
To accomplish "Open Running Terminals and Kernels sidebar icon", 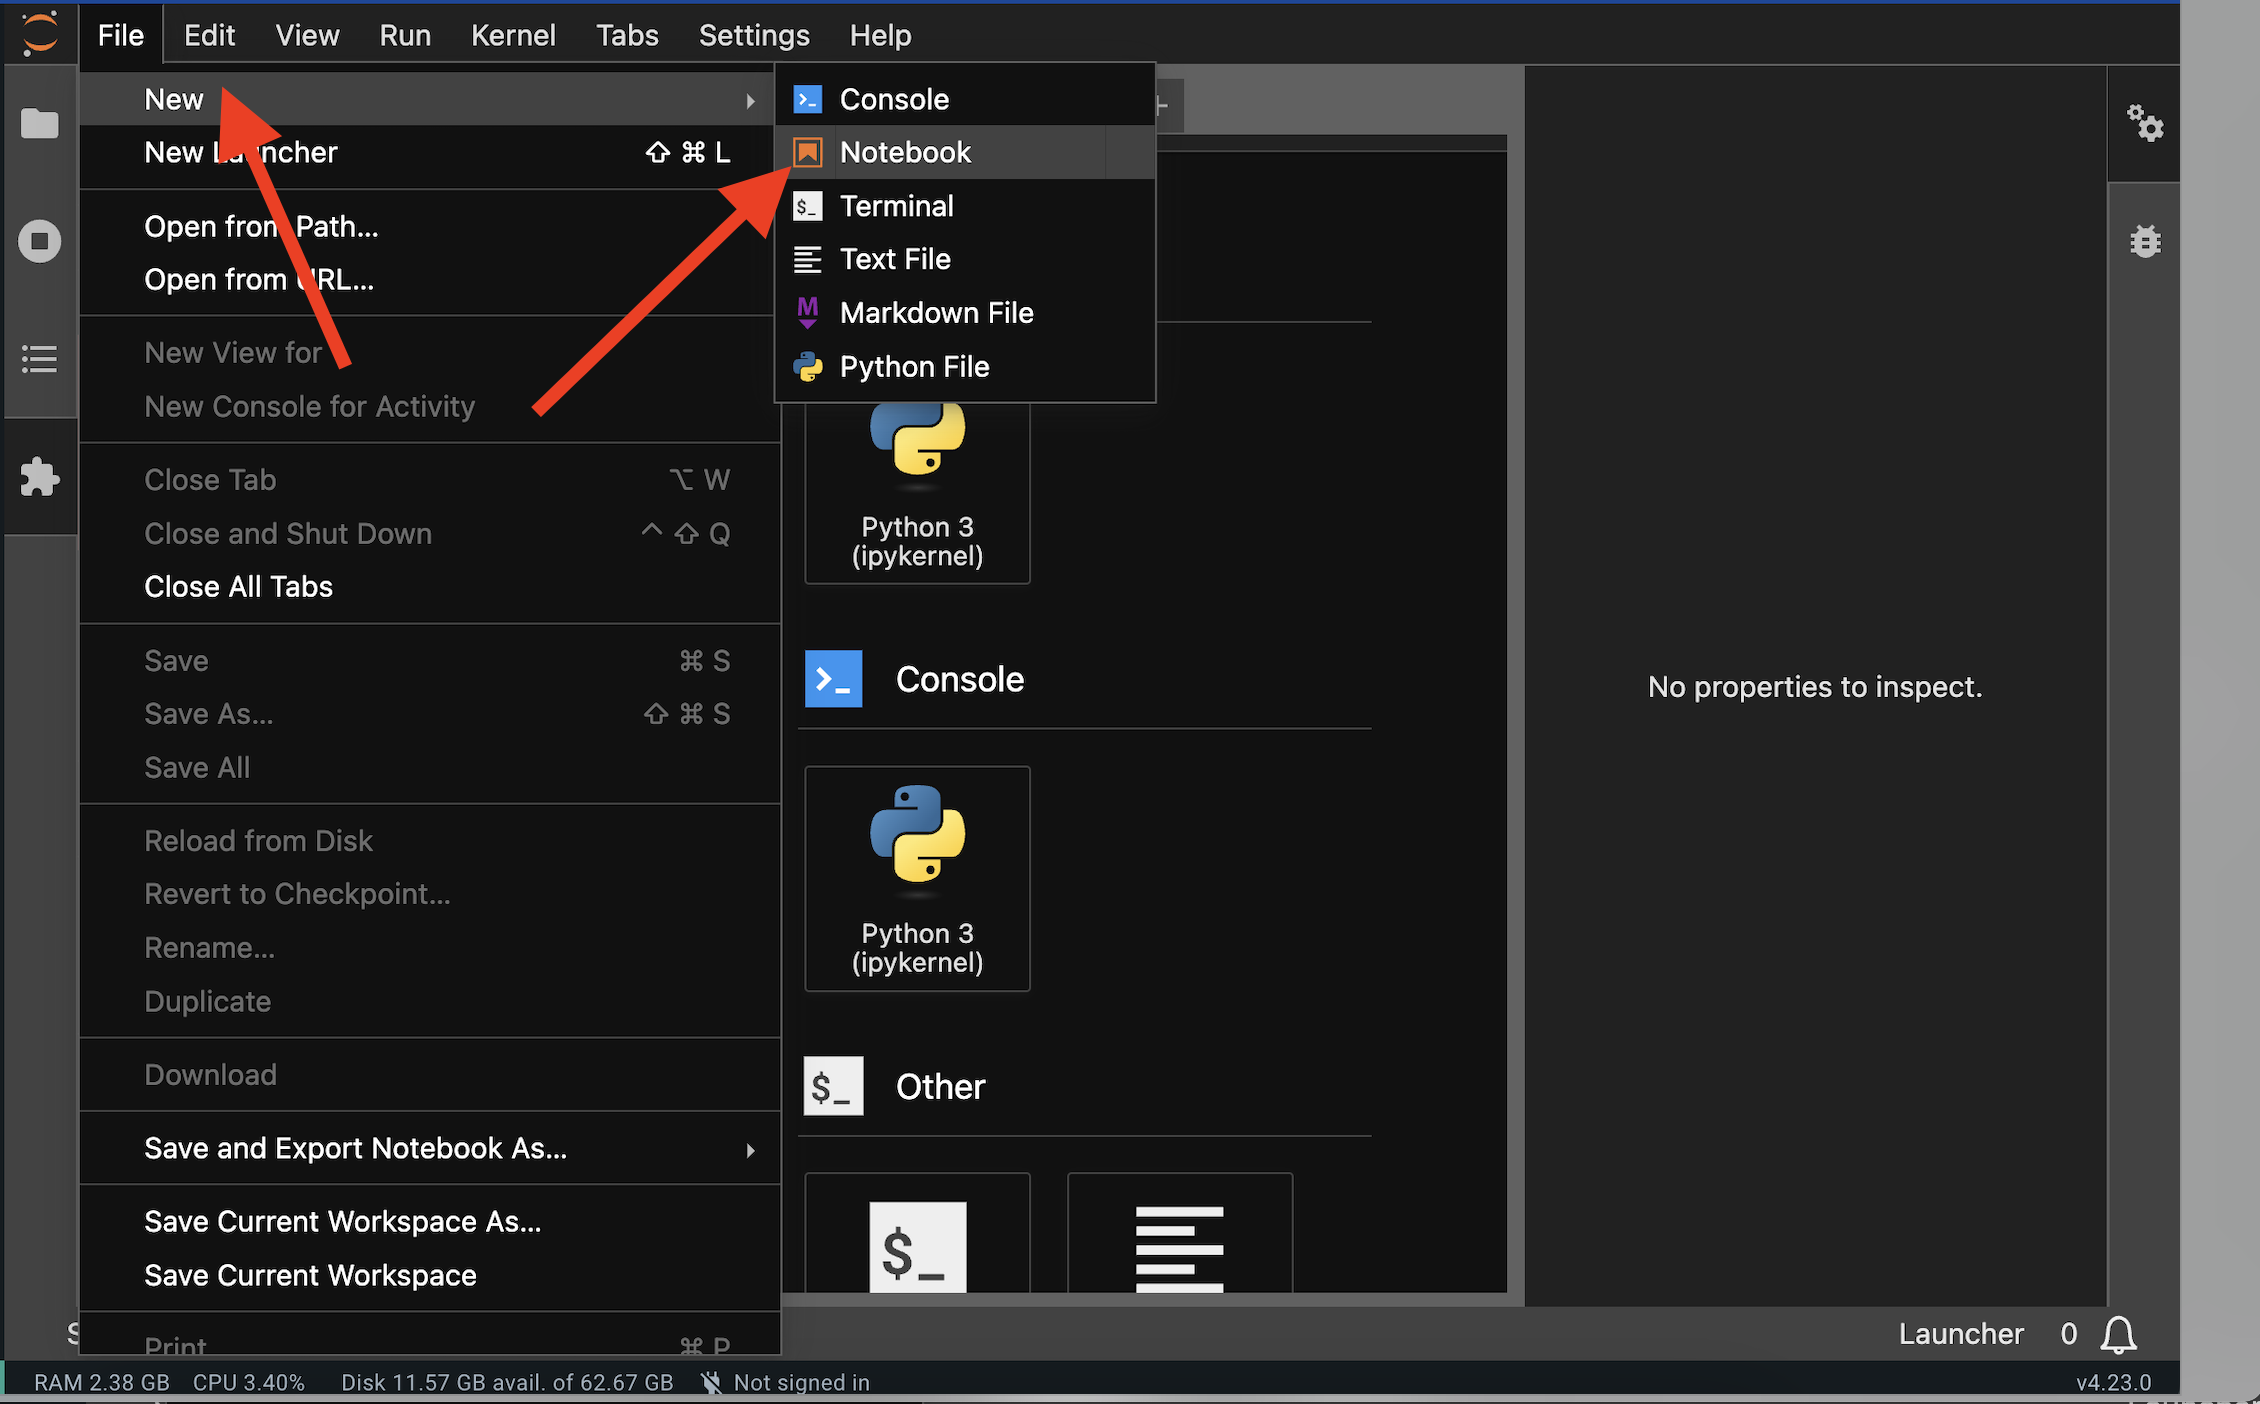I will pyautogui.click(x=40, y=241).
